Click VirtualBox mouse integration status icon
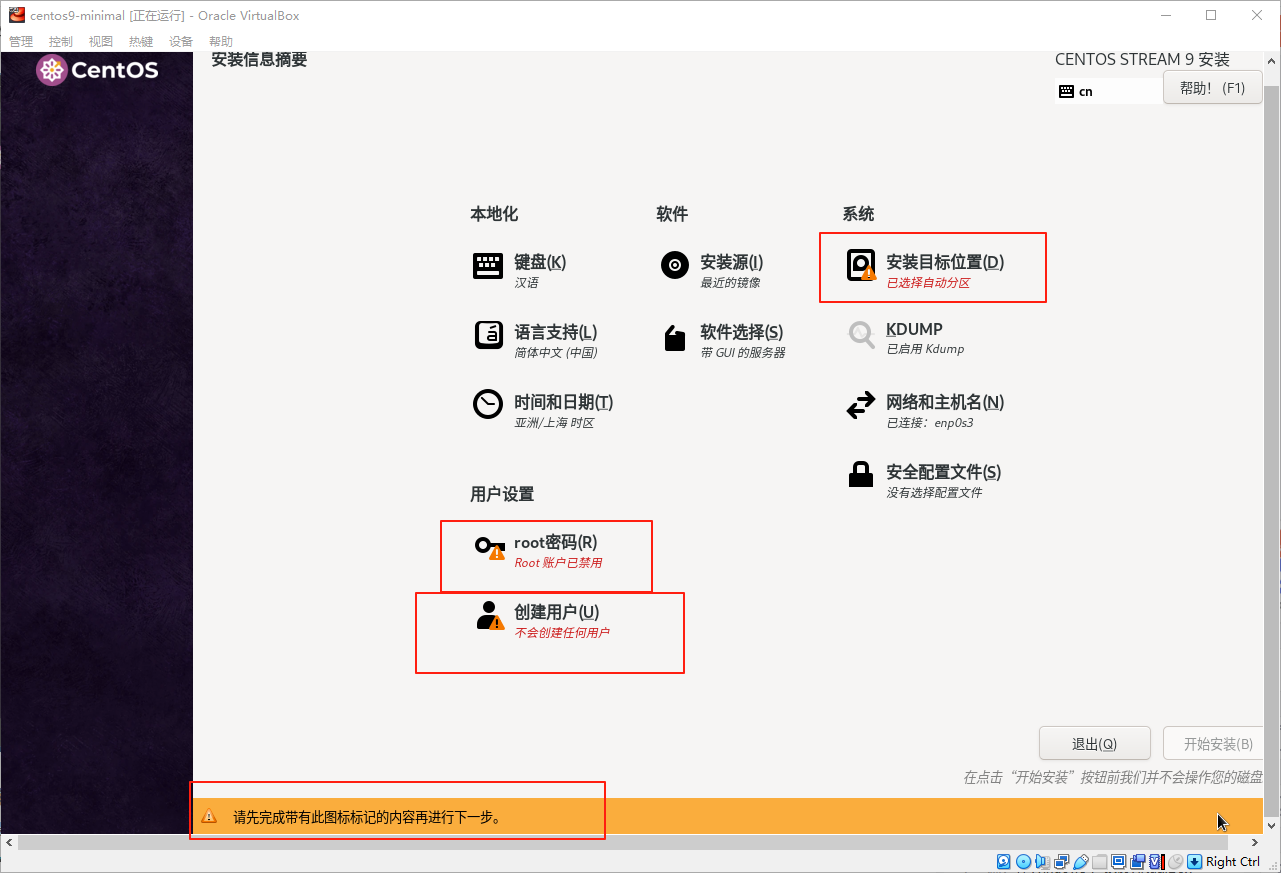This screenshot has height=873, width=1281. coord(1175,861)
